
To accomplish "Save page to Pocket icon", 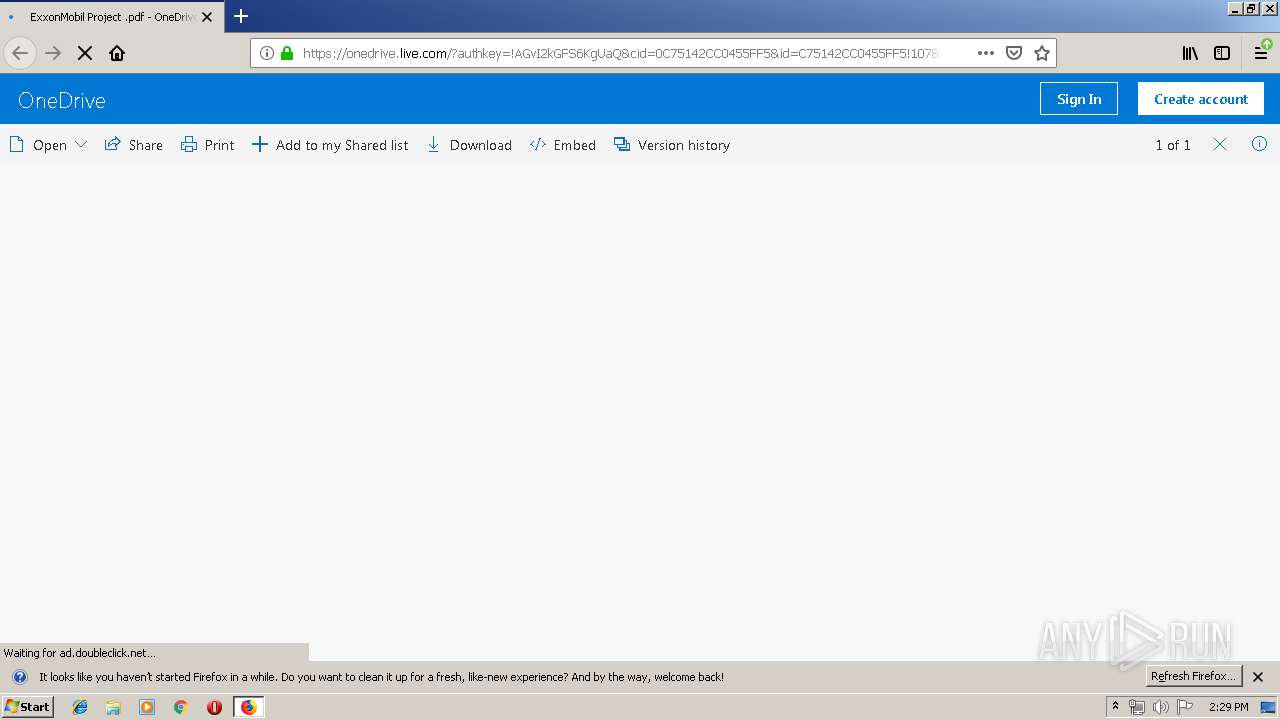I will tap(1014, 53).
